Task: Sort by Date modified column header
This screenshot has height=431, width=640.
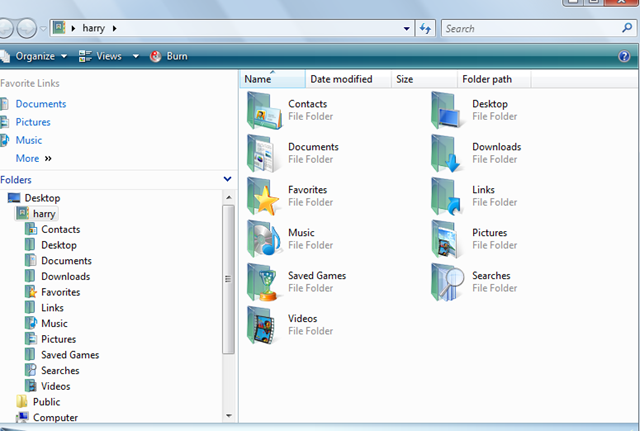Action: 348,79
